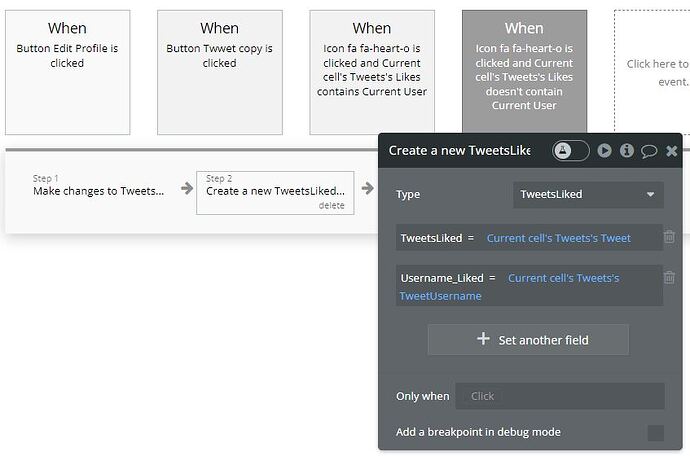
Task: Click delete link in Step 2
Action: click(x=331, y=206)
